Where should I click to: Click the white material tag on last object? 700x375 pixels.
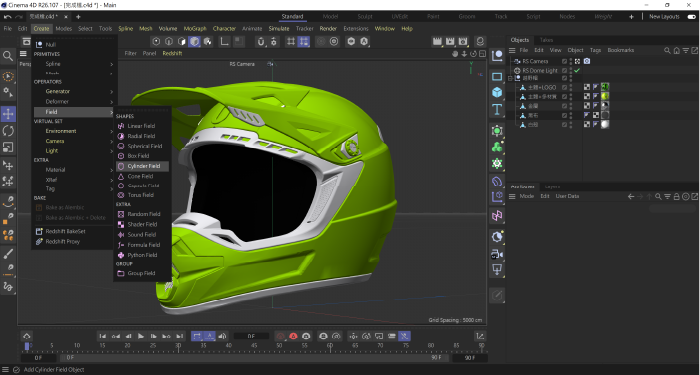605,125
